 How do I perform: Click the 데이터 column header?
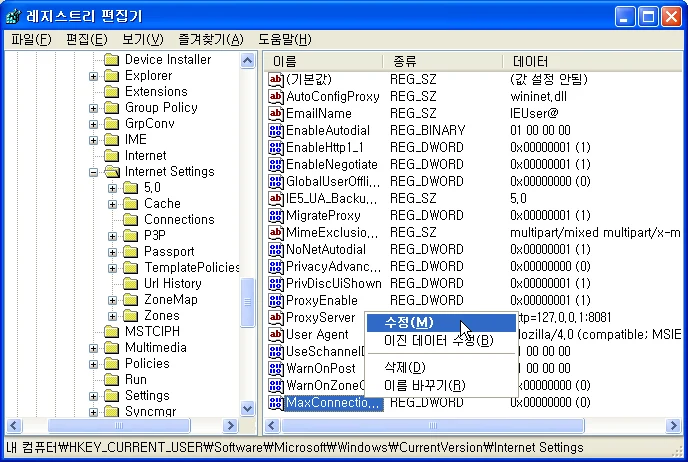pyautogui.click(x=593, y=61)
